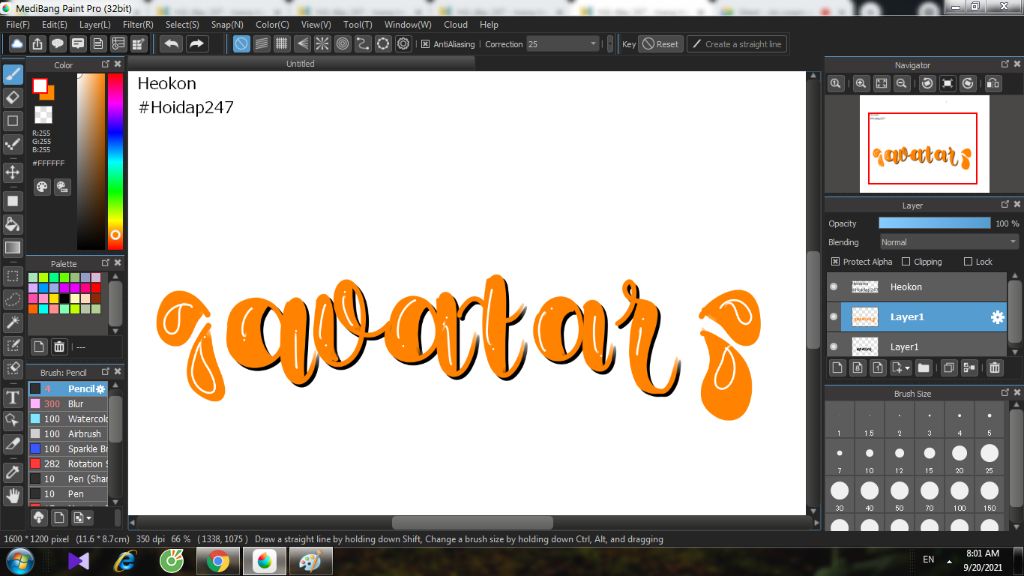Open settings gear of selected Layer1

pos(997,317)
